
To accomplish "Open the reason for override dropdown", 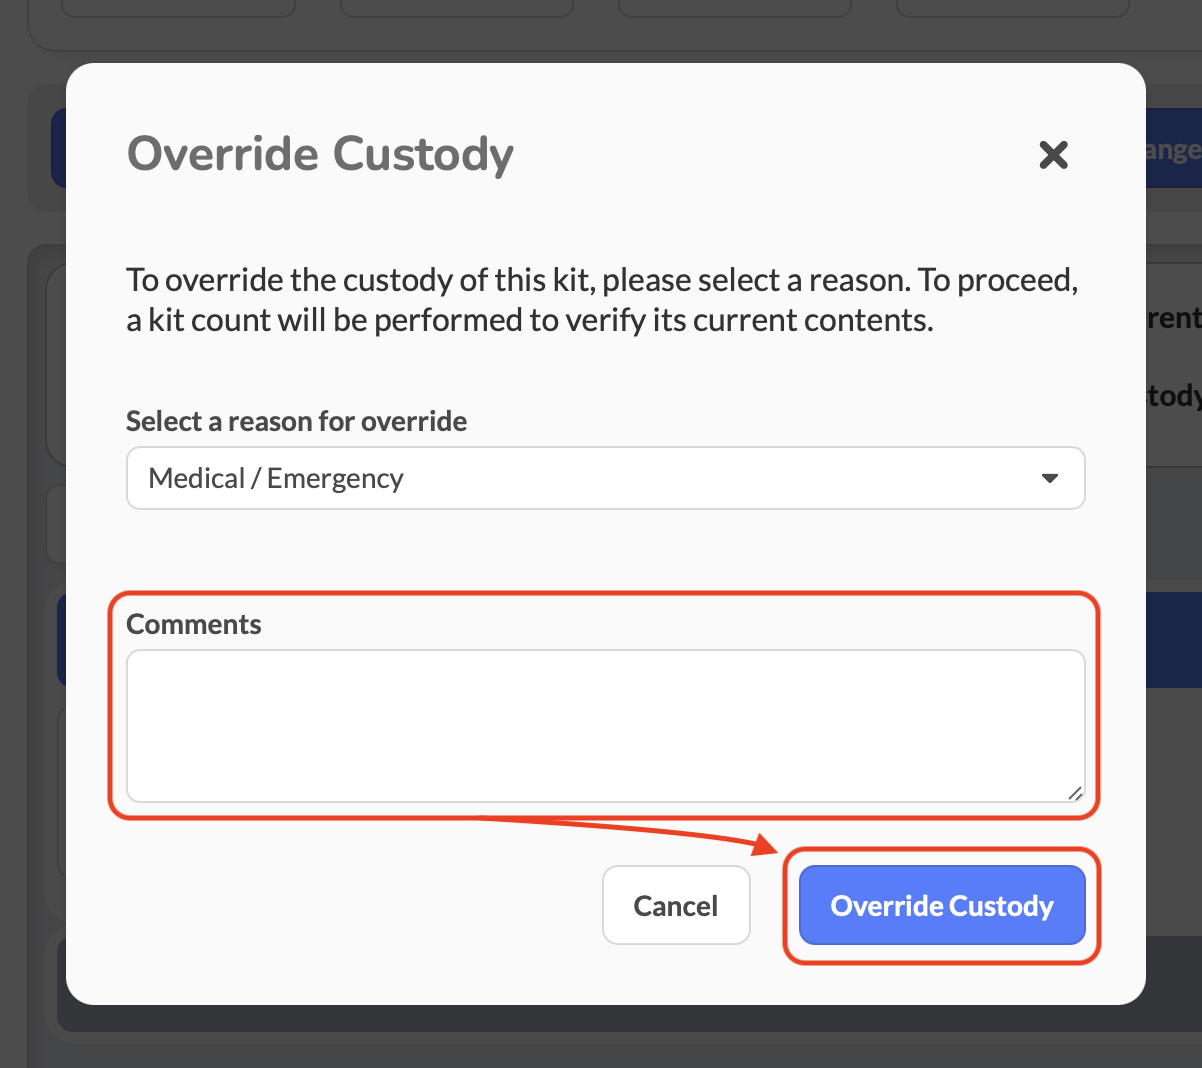I will [605, 478].
